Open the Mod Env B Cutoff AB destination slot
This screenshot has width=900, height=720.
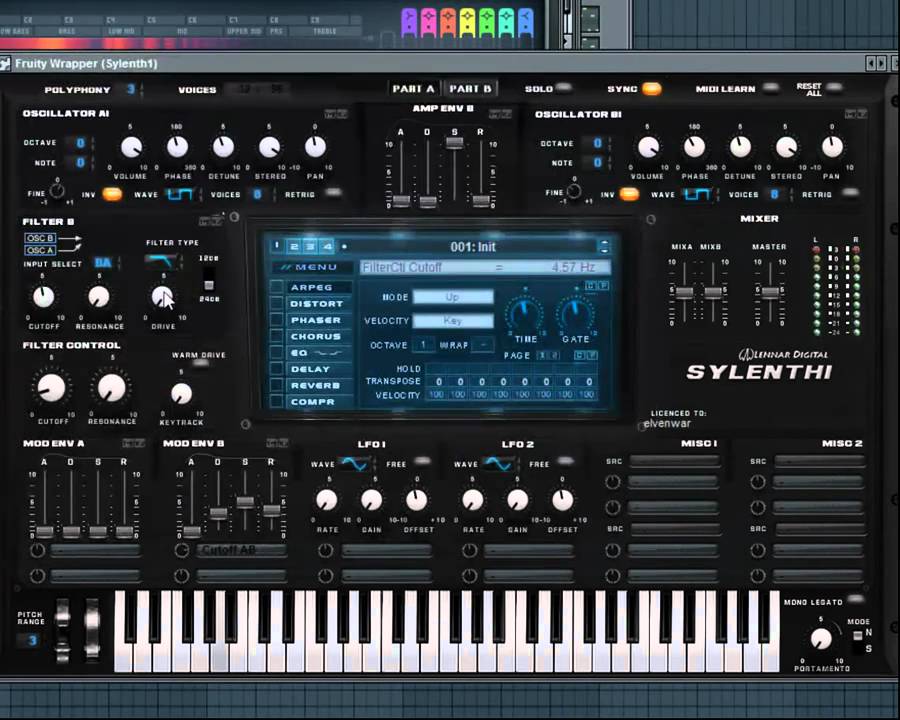(x=241, y=550)
